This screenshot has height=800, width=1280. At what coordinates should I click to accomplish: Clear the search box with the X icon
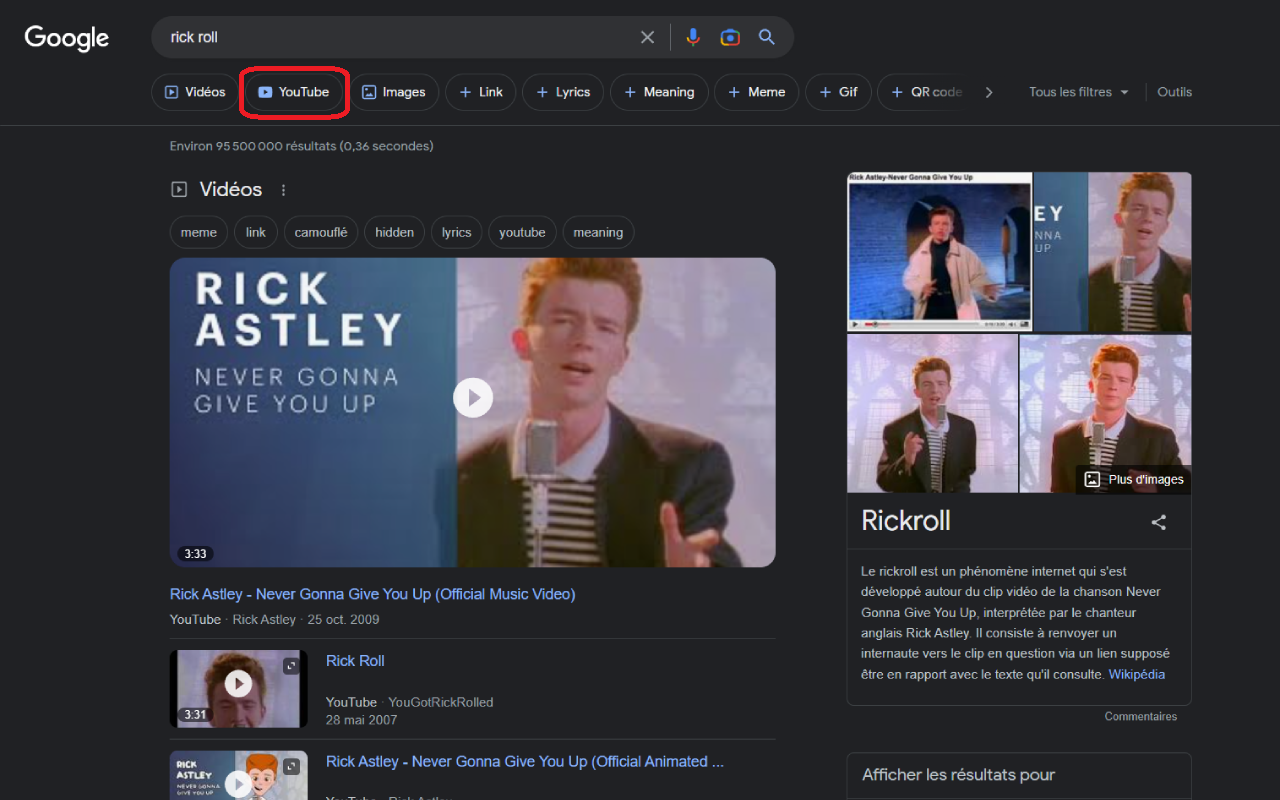(647, 37)
